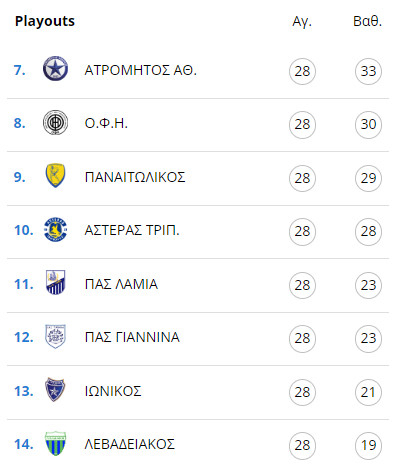Image resolution: width=397 pixels, height=468 pixels.
Task: Click the PAS Lamia striped shield crest
Action: coord(55,283)
